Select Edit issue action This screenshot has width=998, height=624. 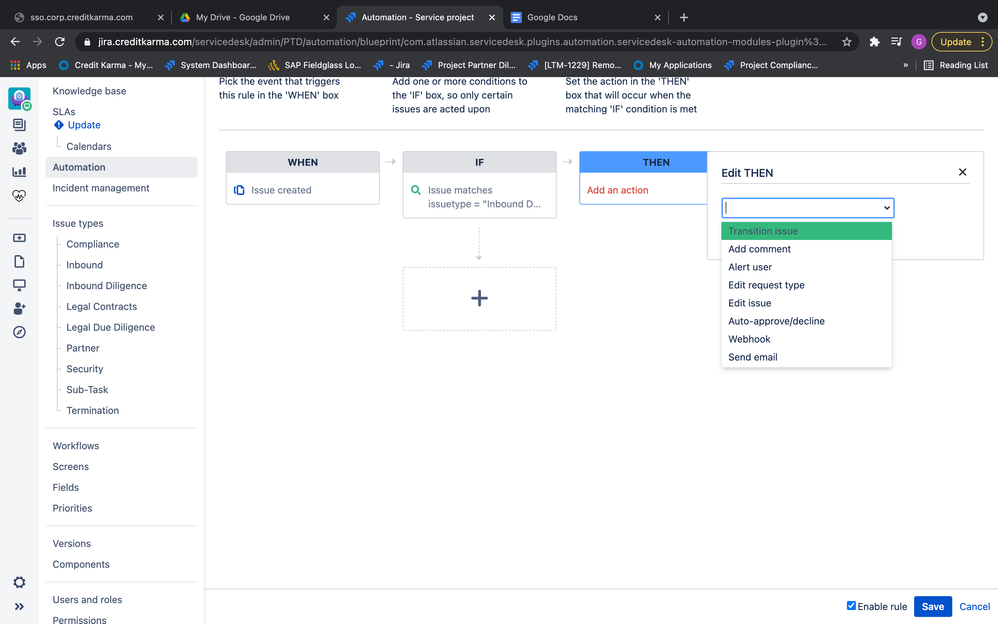pyautogui.click(x=806, y=303)
